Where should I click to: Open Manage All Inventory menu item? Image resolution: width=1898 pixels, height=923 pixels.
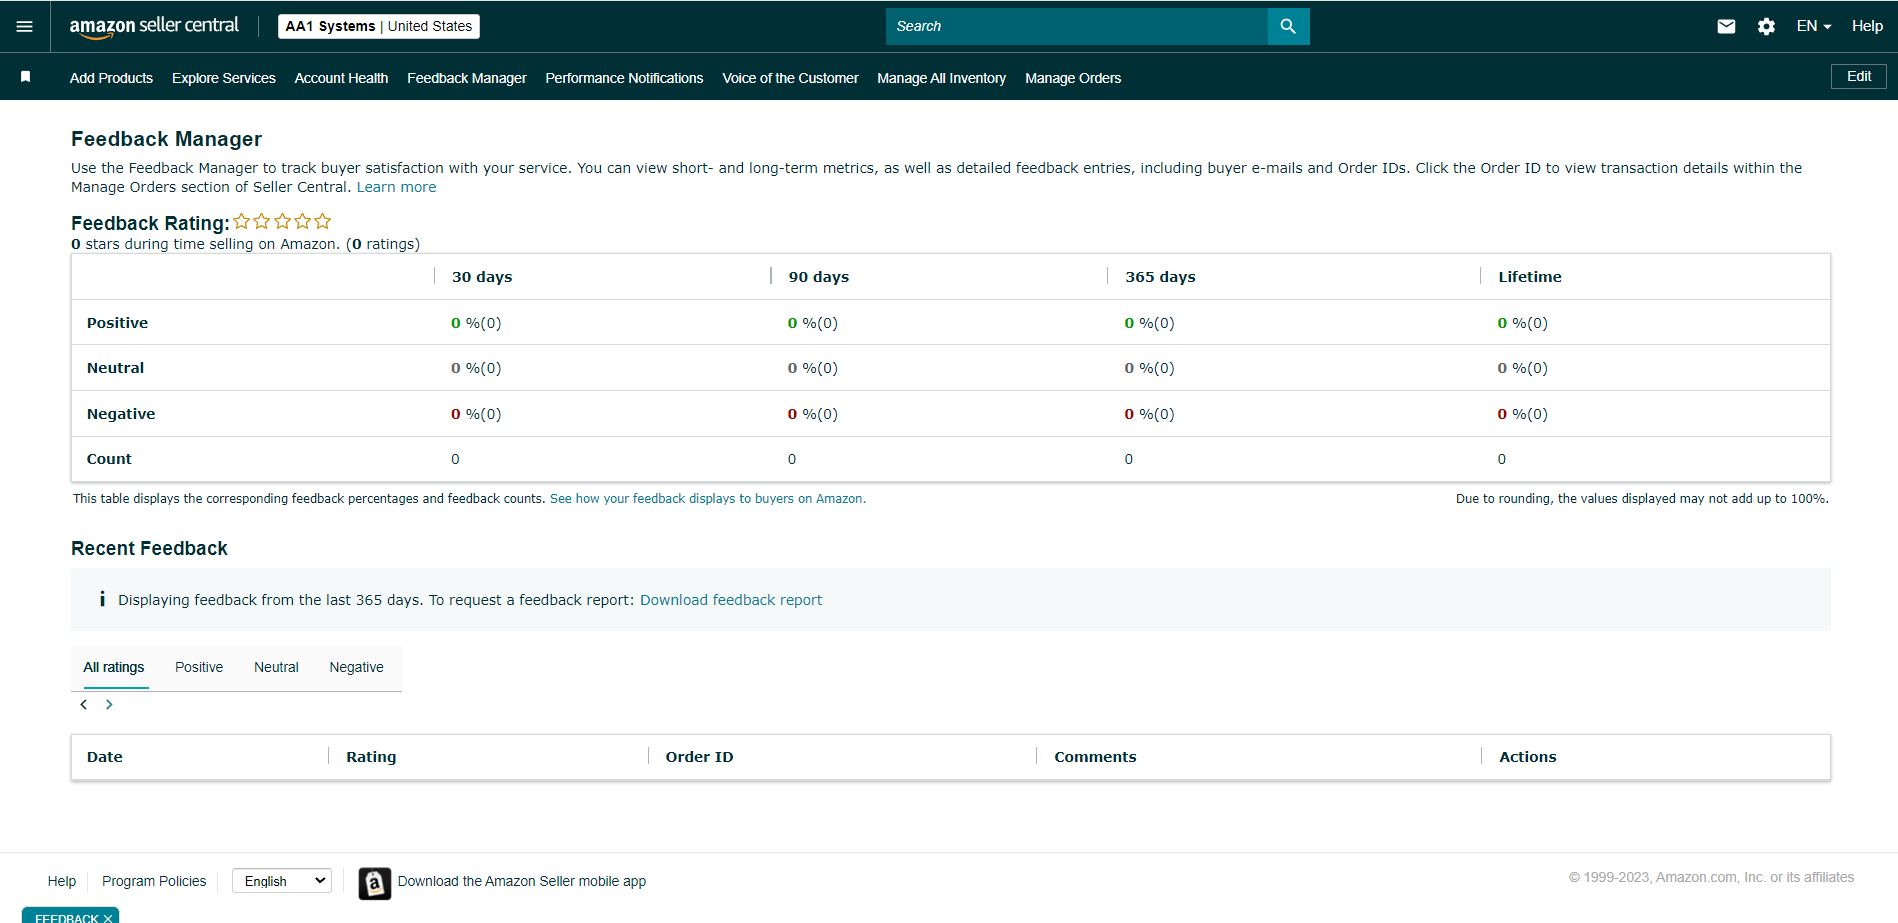click(x=942, y=78)
